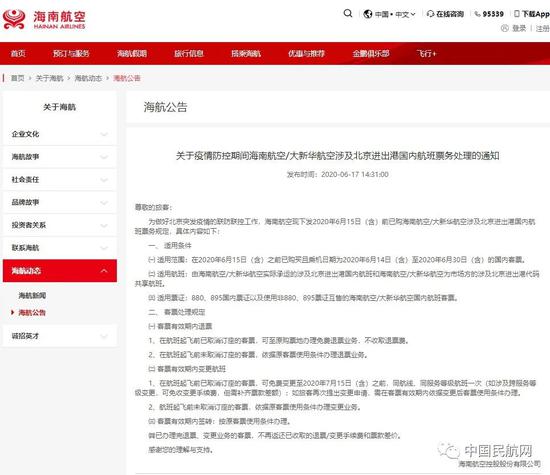
Task: Open 首页 in the red navigation bar
Action: pyautogui.click(x=18, y=53)
